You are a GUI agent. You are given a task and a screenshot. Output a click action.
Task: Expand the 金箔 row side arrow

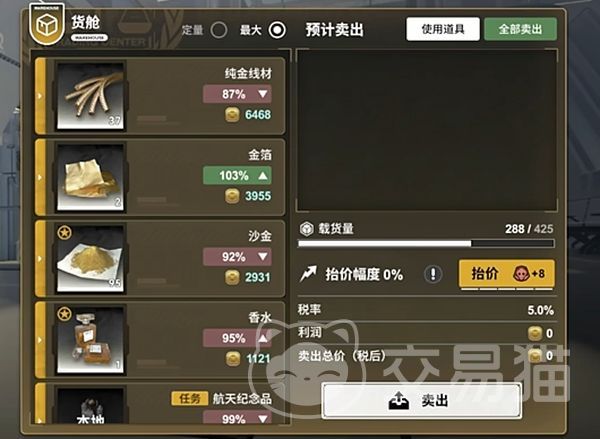40,177
